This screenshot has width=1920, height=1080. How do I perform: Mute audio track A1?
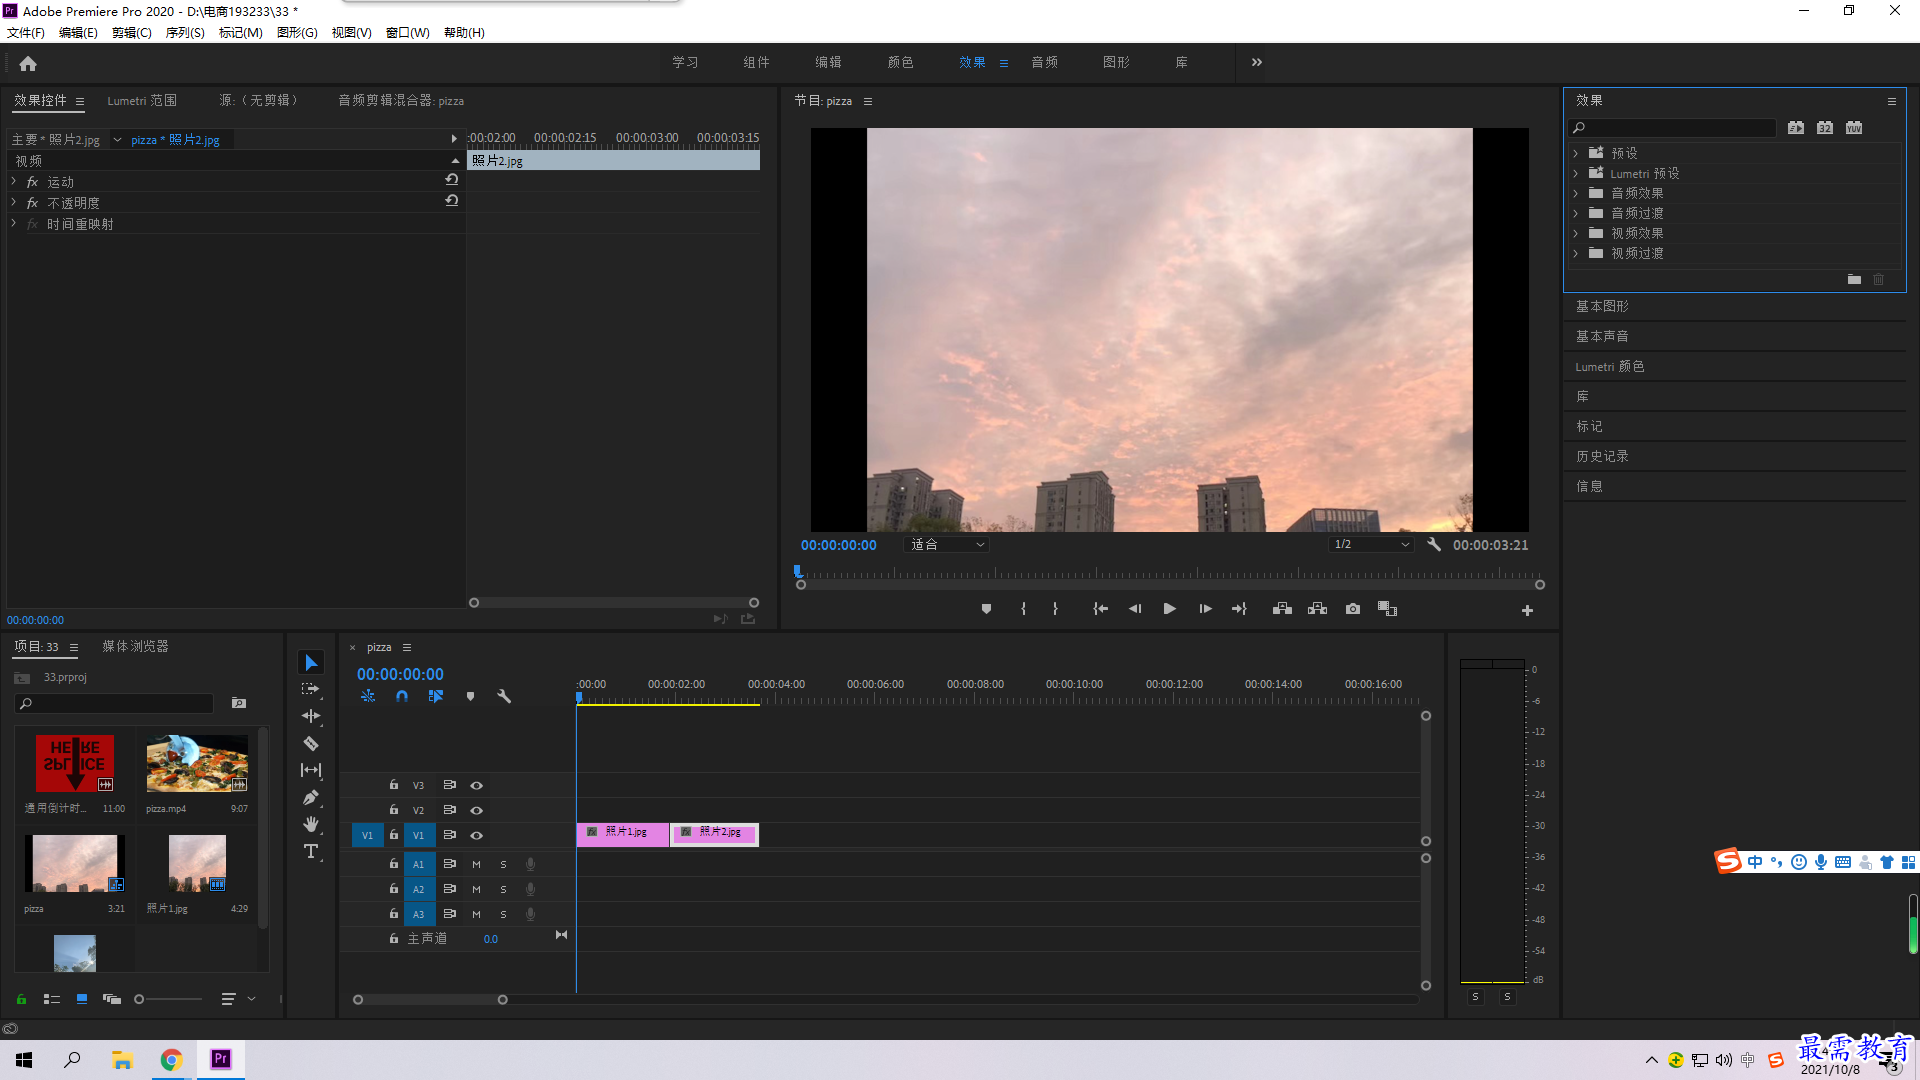476,864
